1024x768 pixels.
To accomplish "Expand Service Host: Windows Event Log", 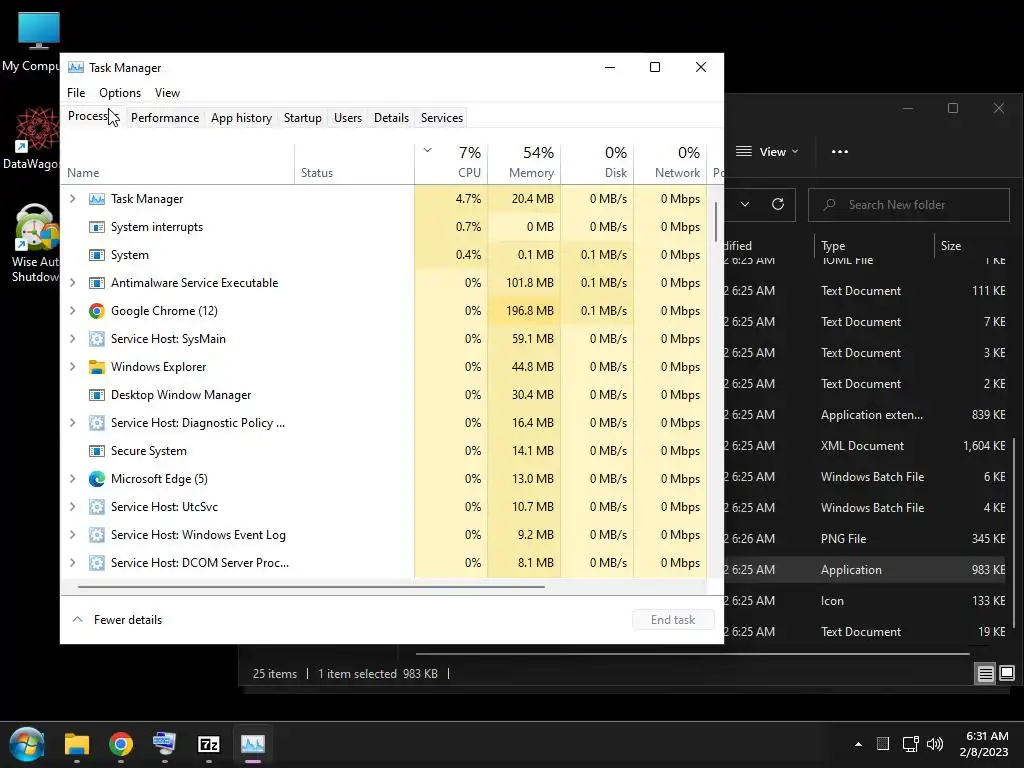I will pyautogui.click(x=72, y=535).
